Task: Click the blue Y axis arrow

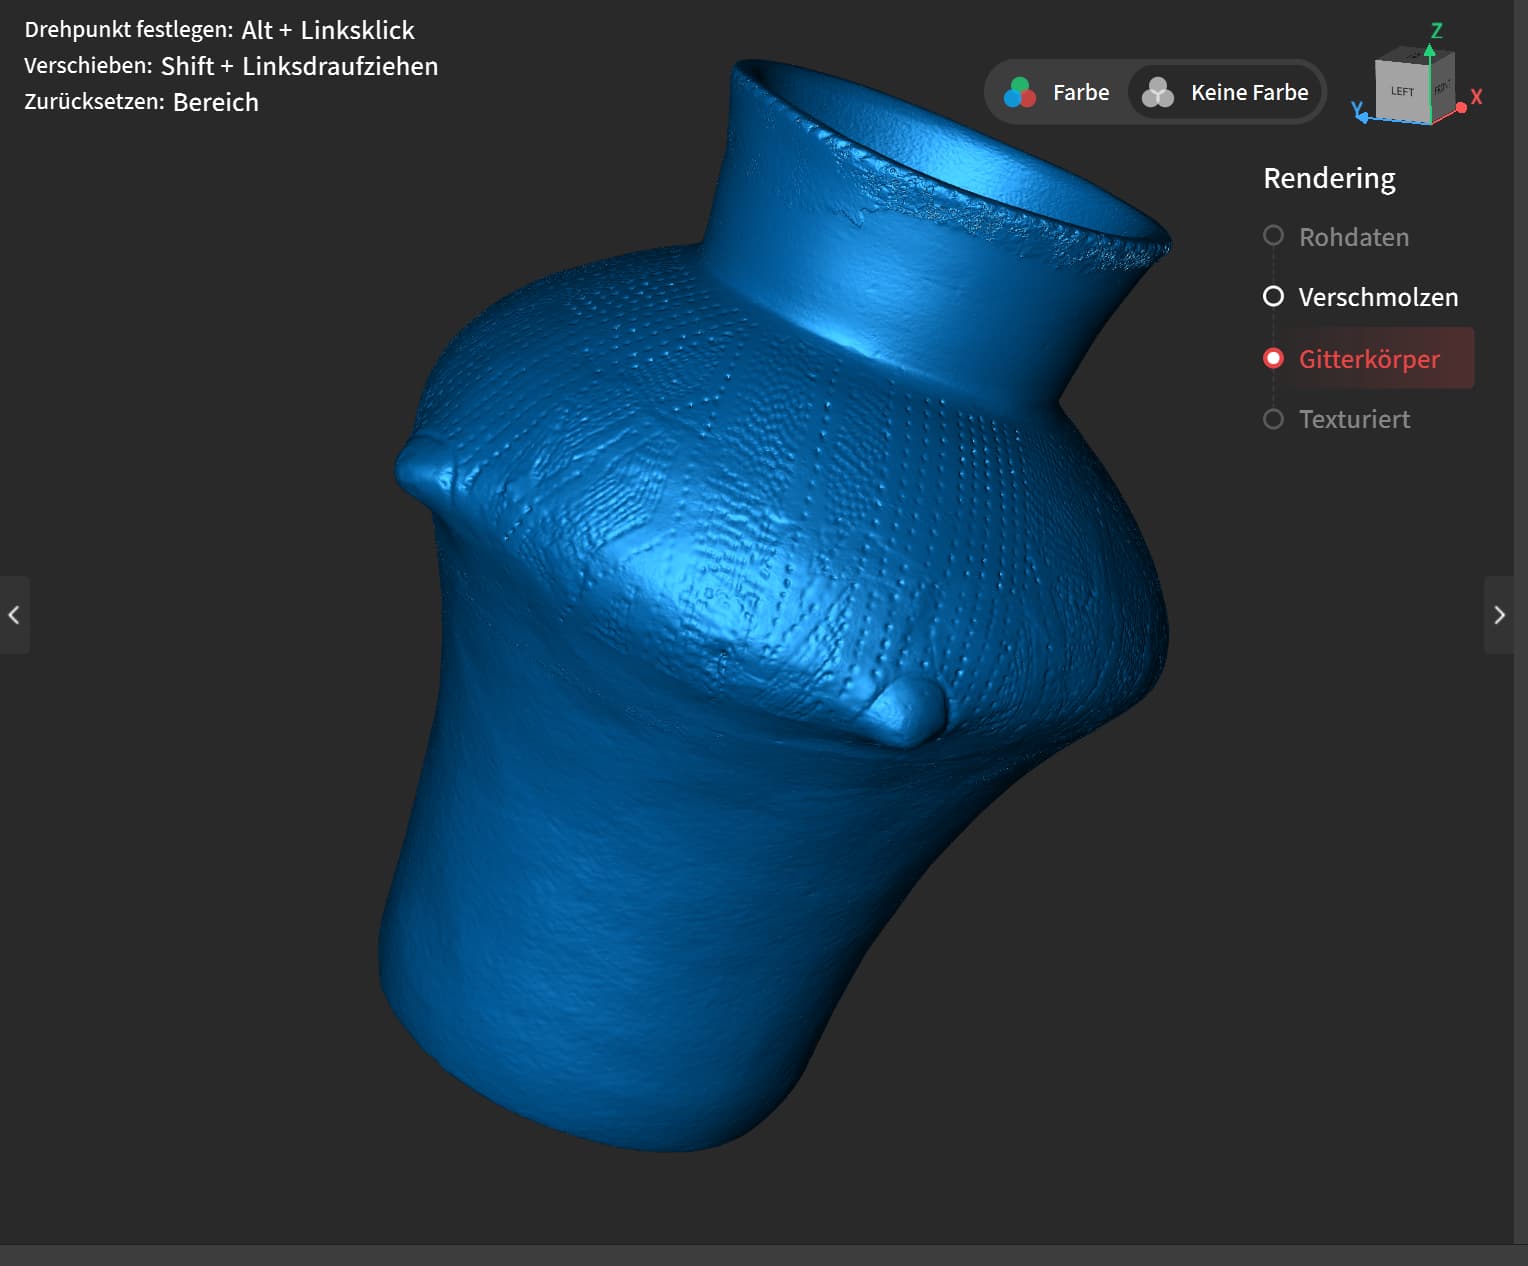Action: tap(1360, 115)
